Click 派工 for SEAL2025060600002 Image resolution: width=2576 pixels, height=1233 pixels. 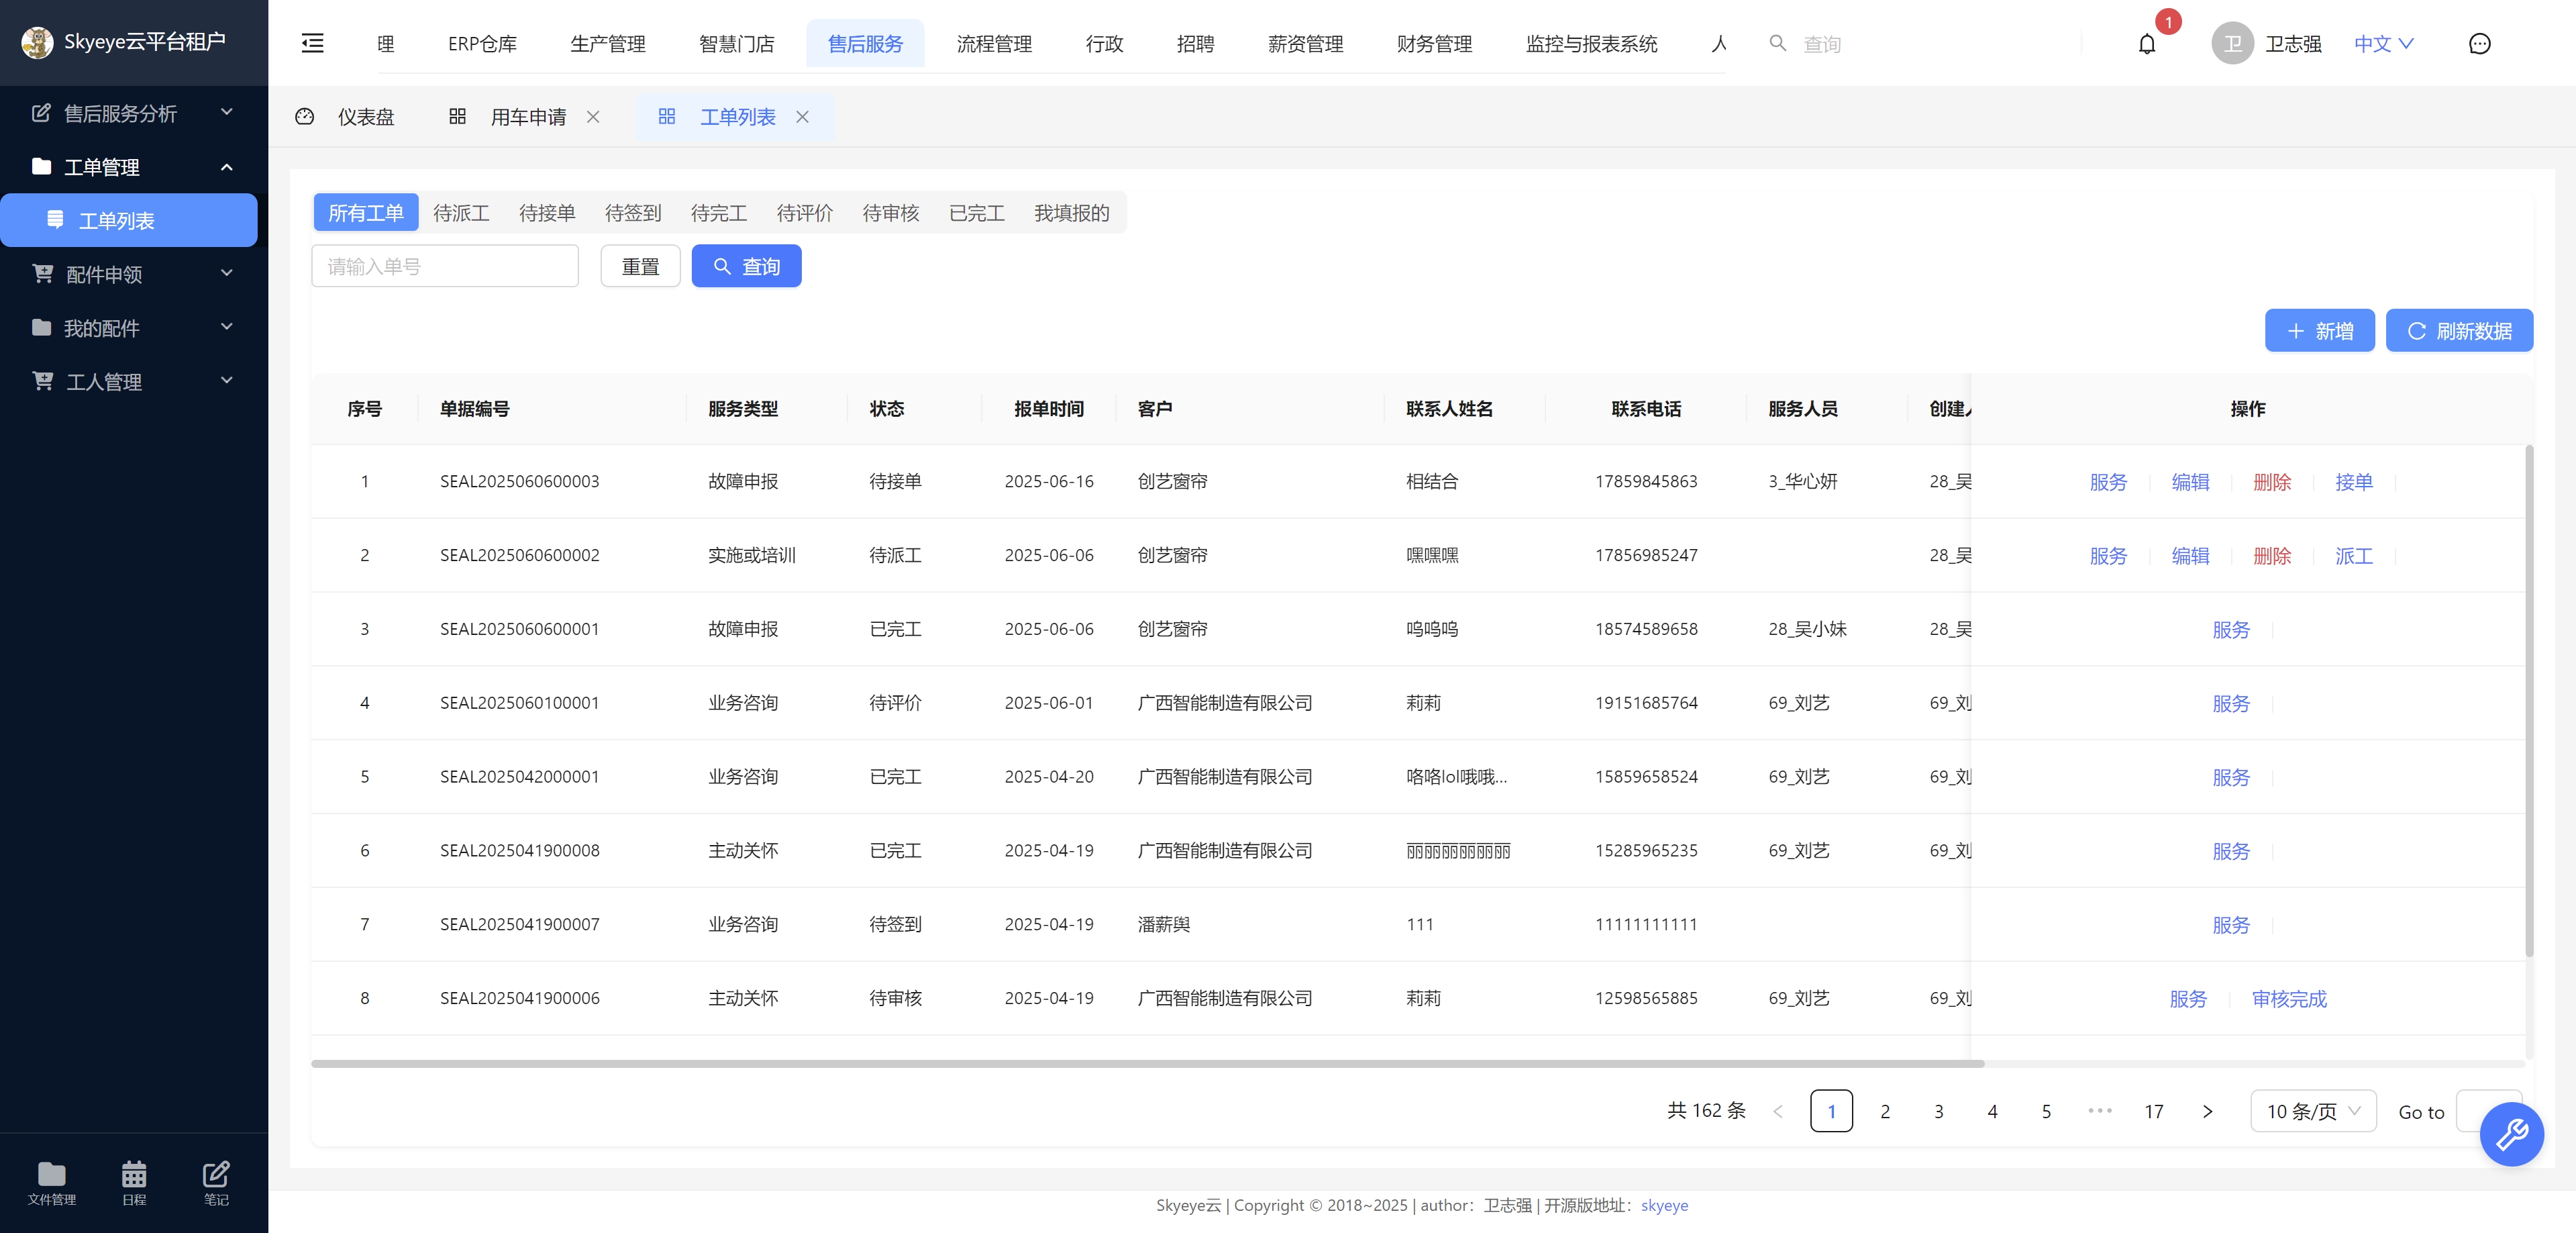2353,556
